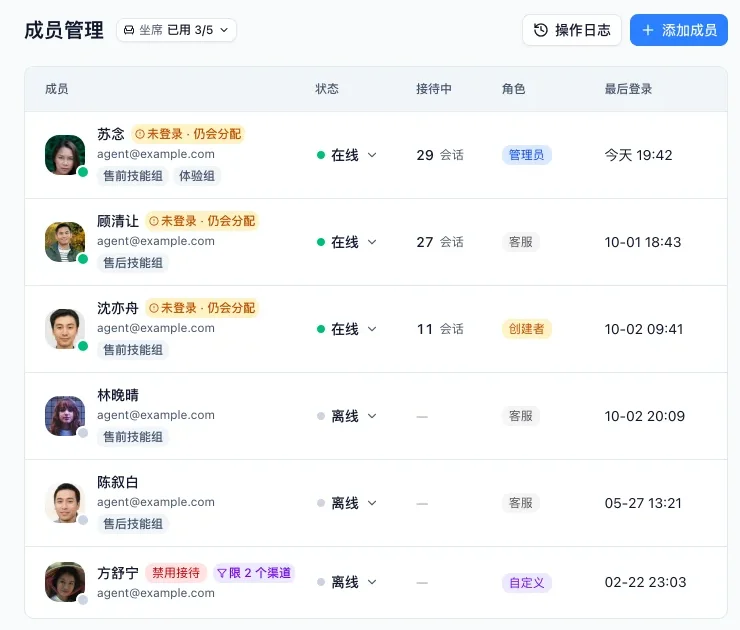Click 林晚晴's 售前技能组 tag
This screenshot has width=740, height=630.
coord(133,437)
